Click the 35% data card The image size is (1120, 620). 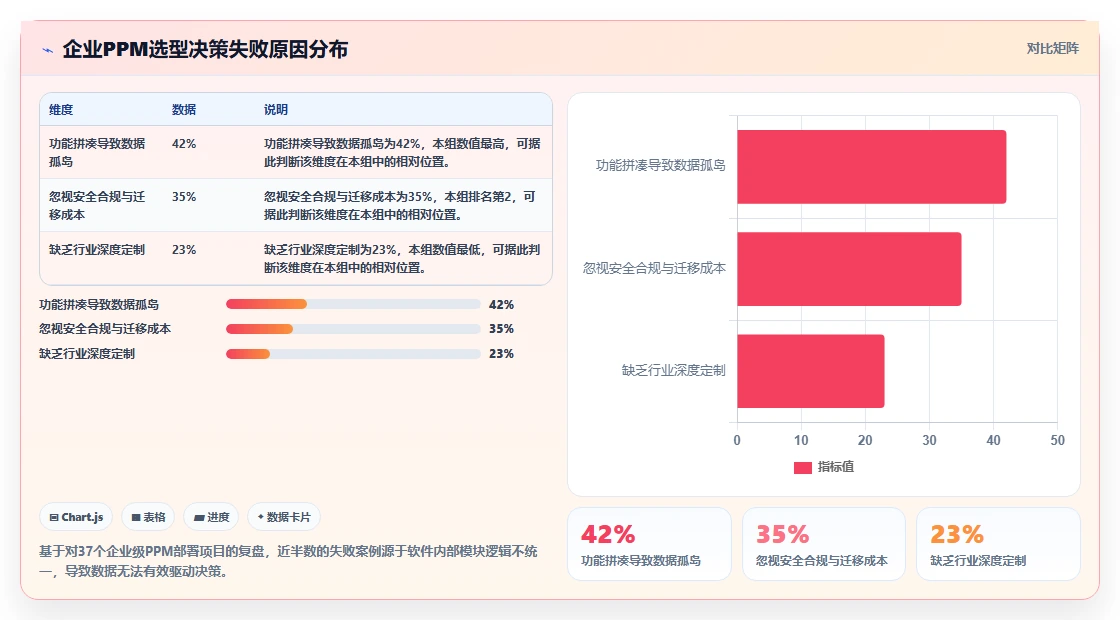point(824,544)
